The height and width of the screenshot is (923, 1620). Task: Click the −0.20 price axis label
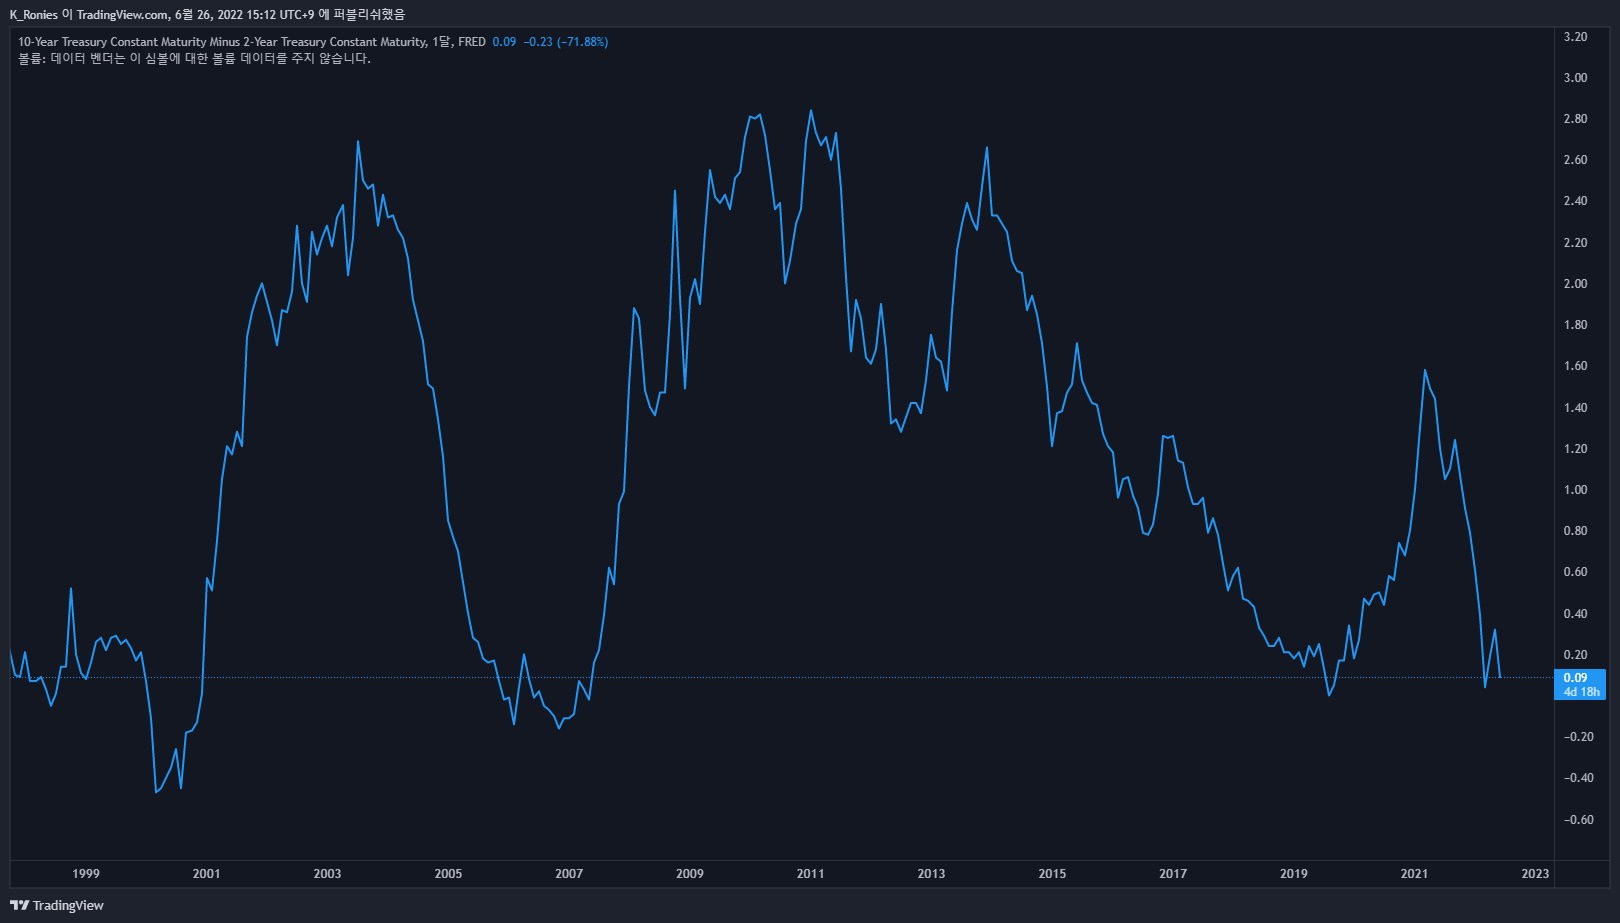[1578, 737]
